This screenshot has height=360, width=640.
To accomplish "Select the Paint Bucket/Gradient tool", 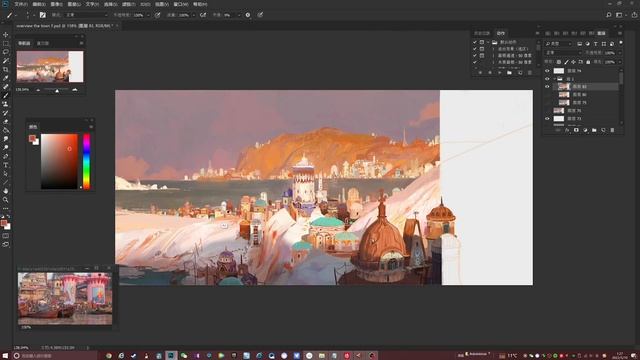I will 6,130.
